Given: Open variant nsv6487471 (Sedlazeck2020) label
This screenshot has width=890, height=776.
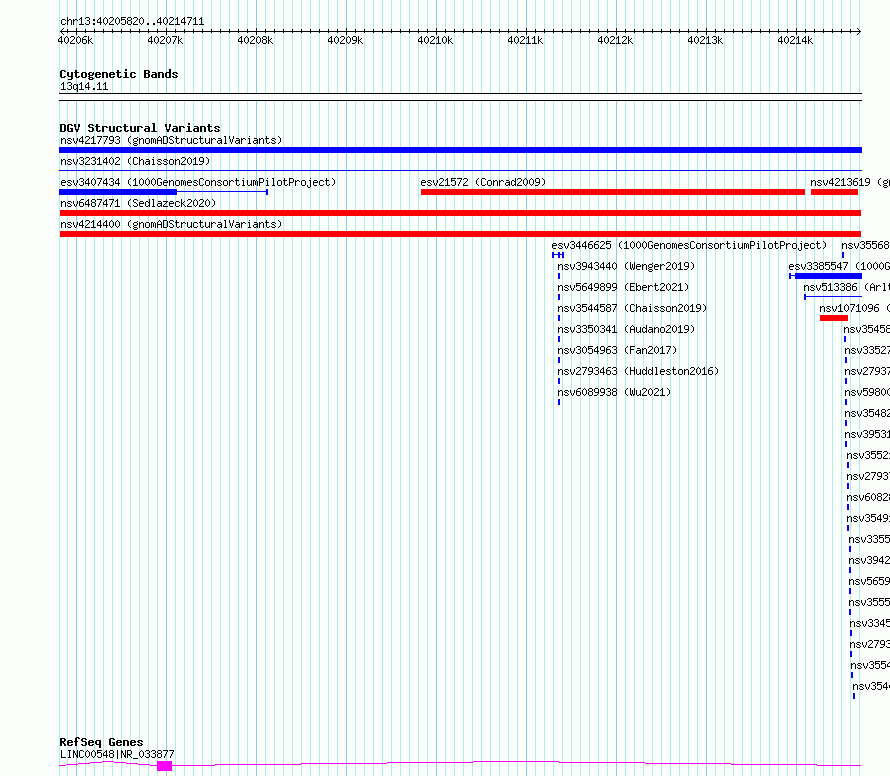Looking at the screenshot, I should click(x=138, y=203).
